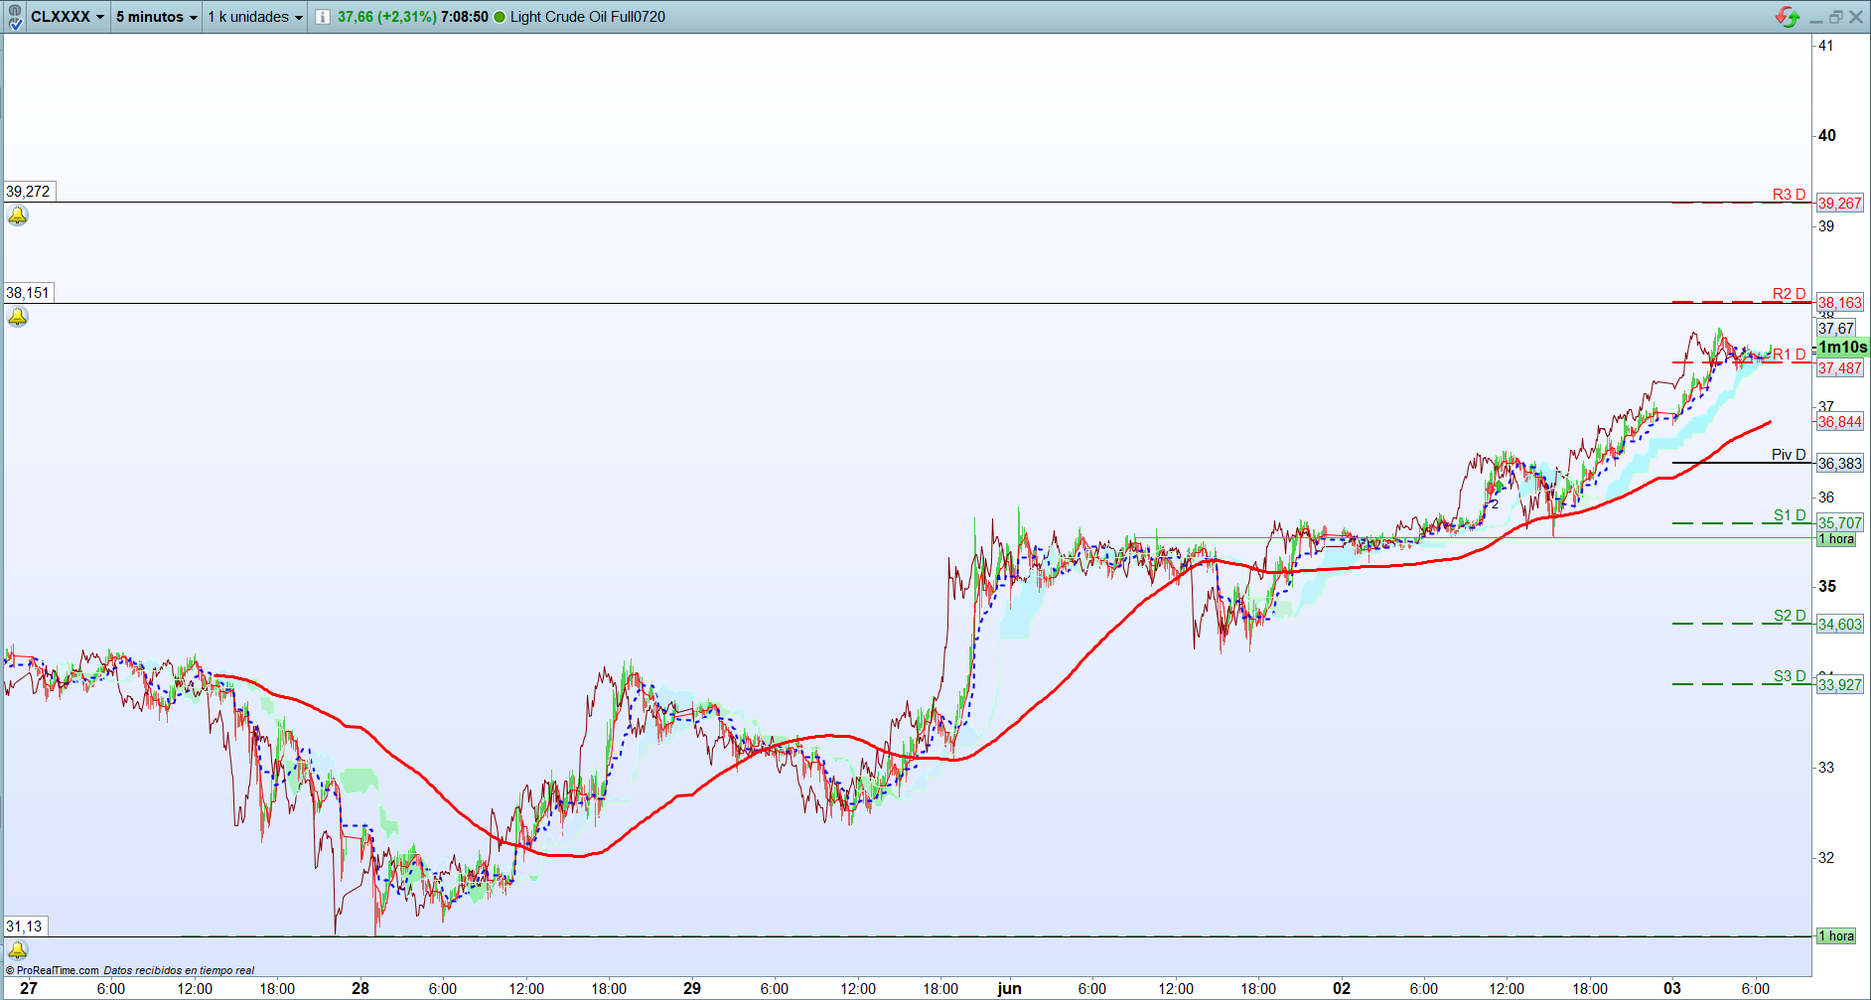Click the 39,267 price tag
Image resolution: width=1871 pixels, height=1000 pixels.
tap(1840, 203)
